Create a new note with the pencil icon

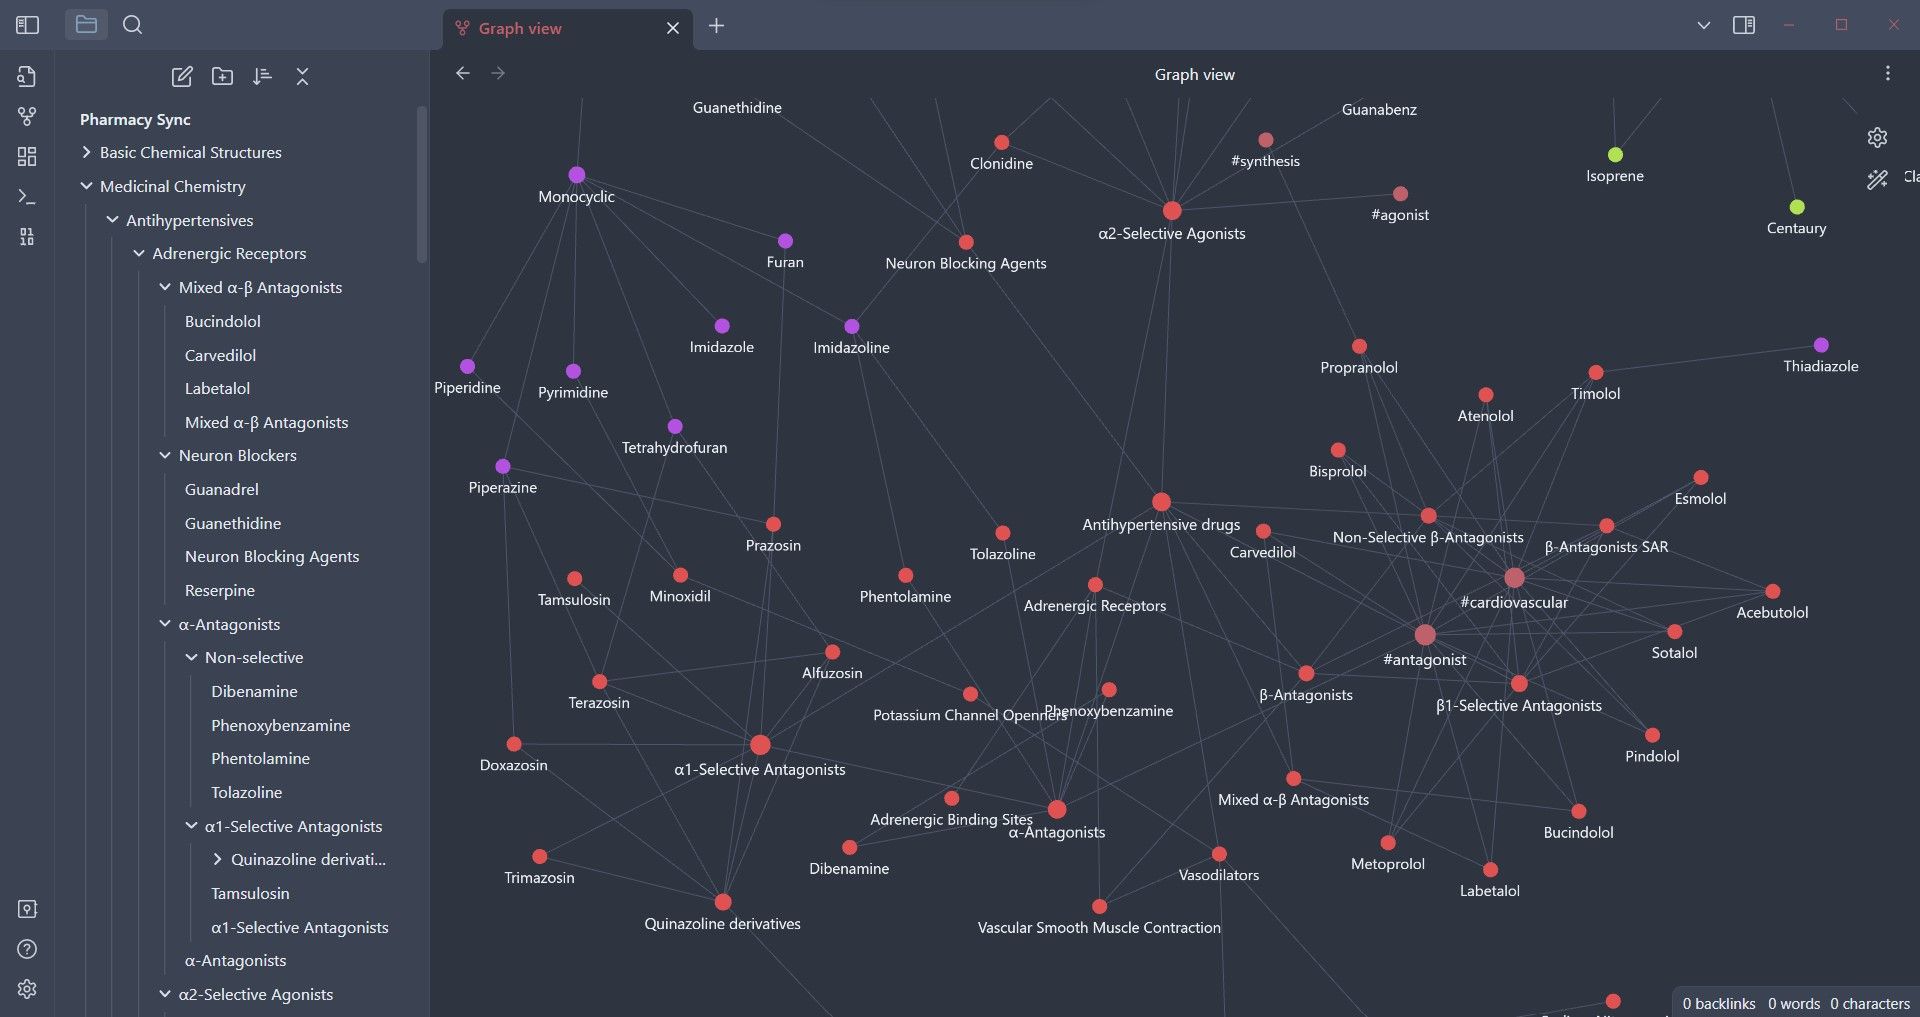tap(182, 76)
